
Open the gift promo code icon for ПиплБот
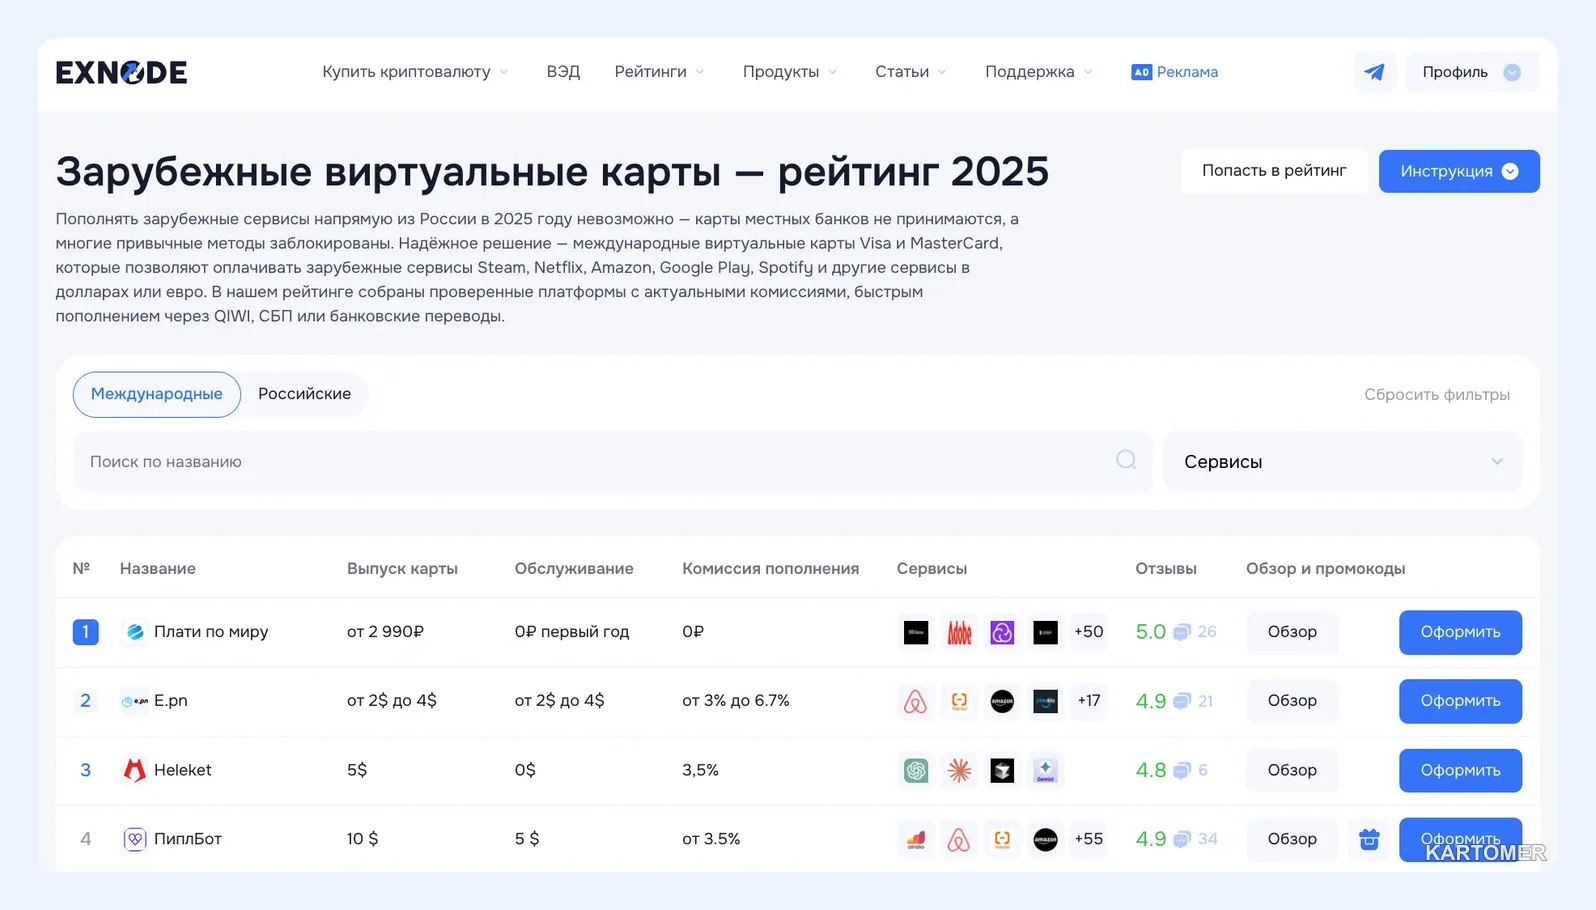[1369, 839]
